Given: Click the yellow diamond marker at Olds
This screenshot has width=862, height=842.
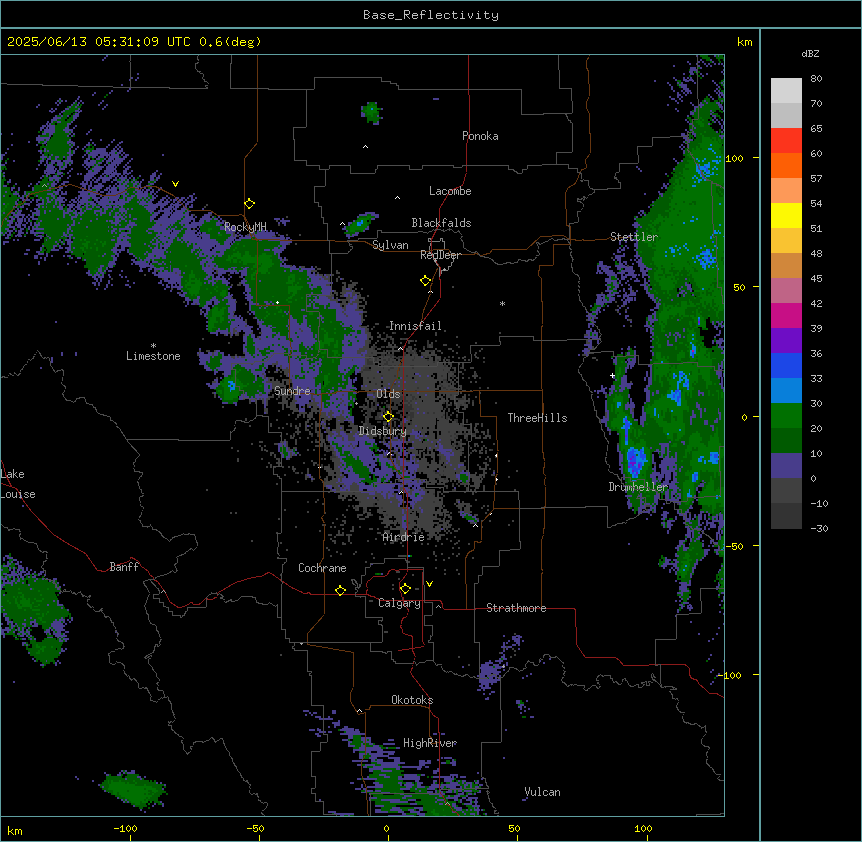Looking at the screenshot, I should tap(388, 416).
